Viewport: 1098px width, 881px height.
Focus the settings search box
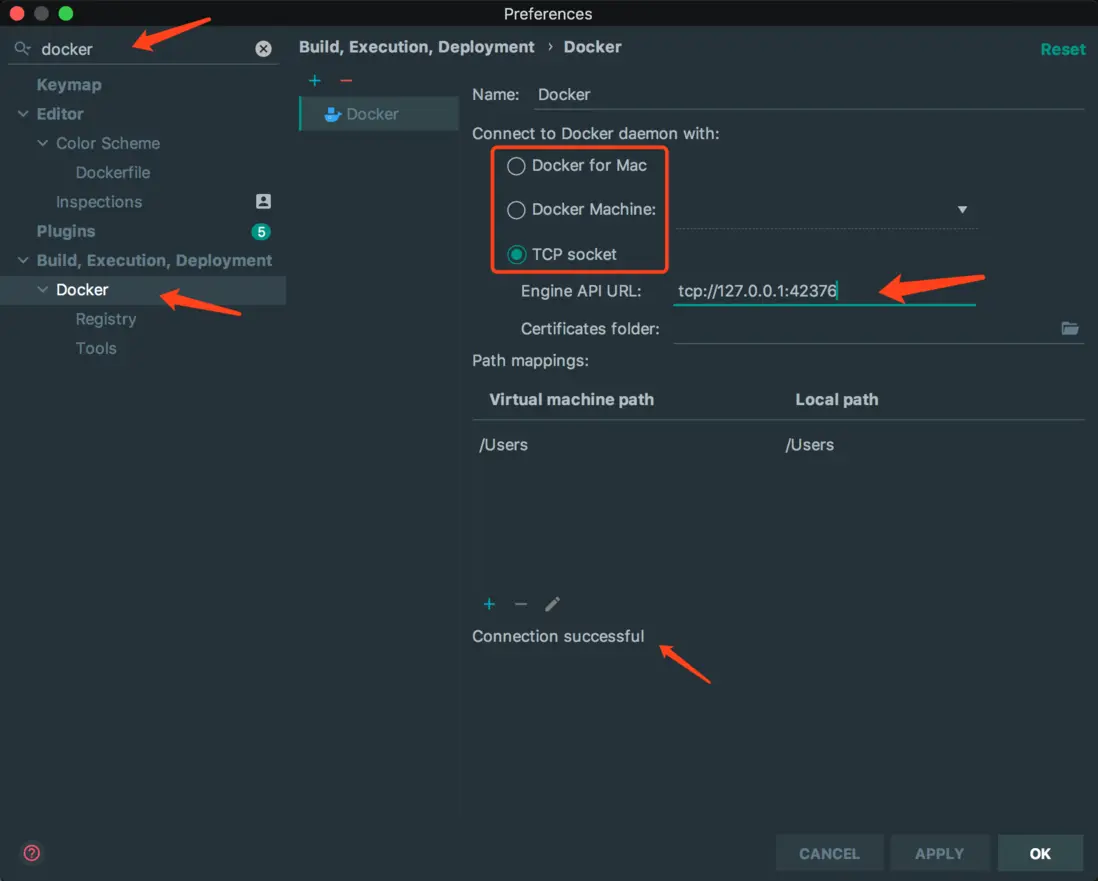(144, 49)
